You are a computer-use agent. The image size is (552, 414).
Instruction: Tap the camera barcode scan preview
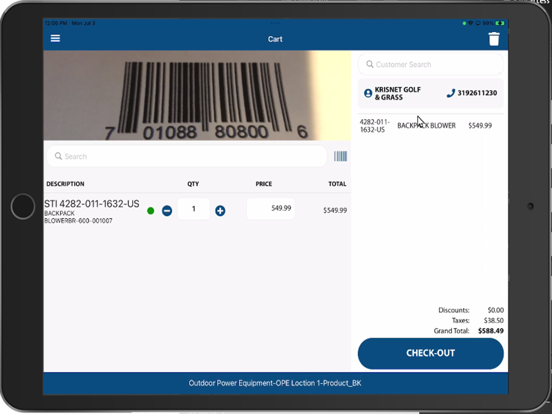197,95
